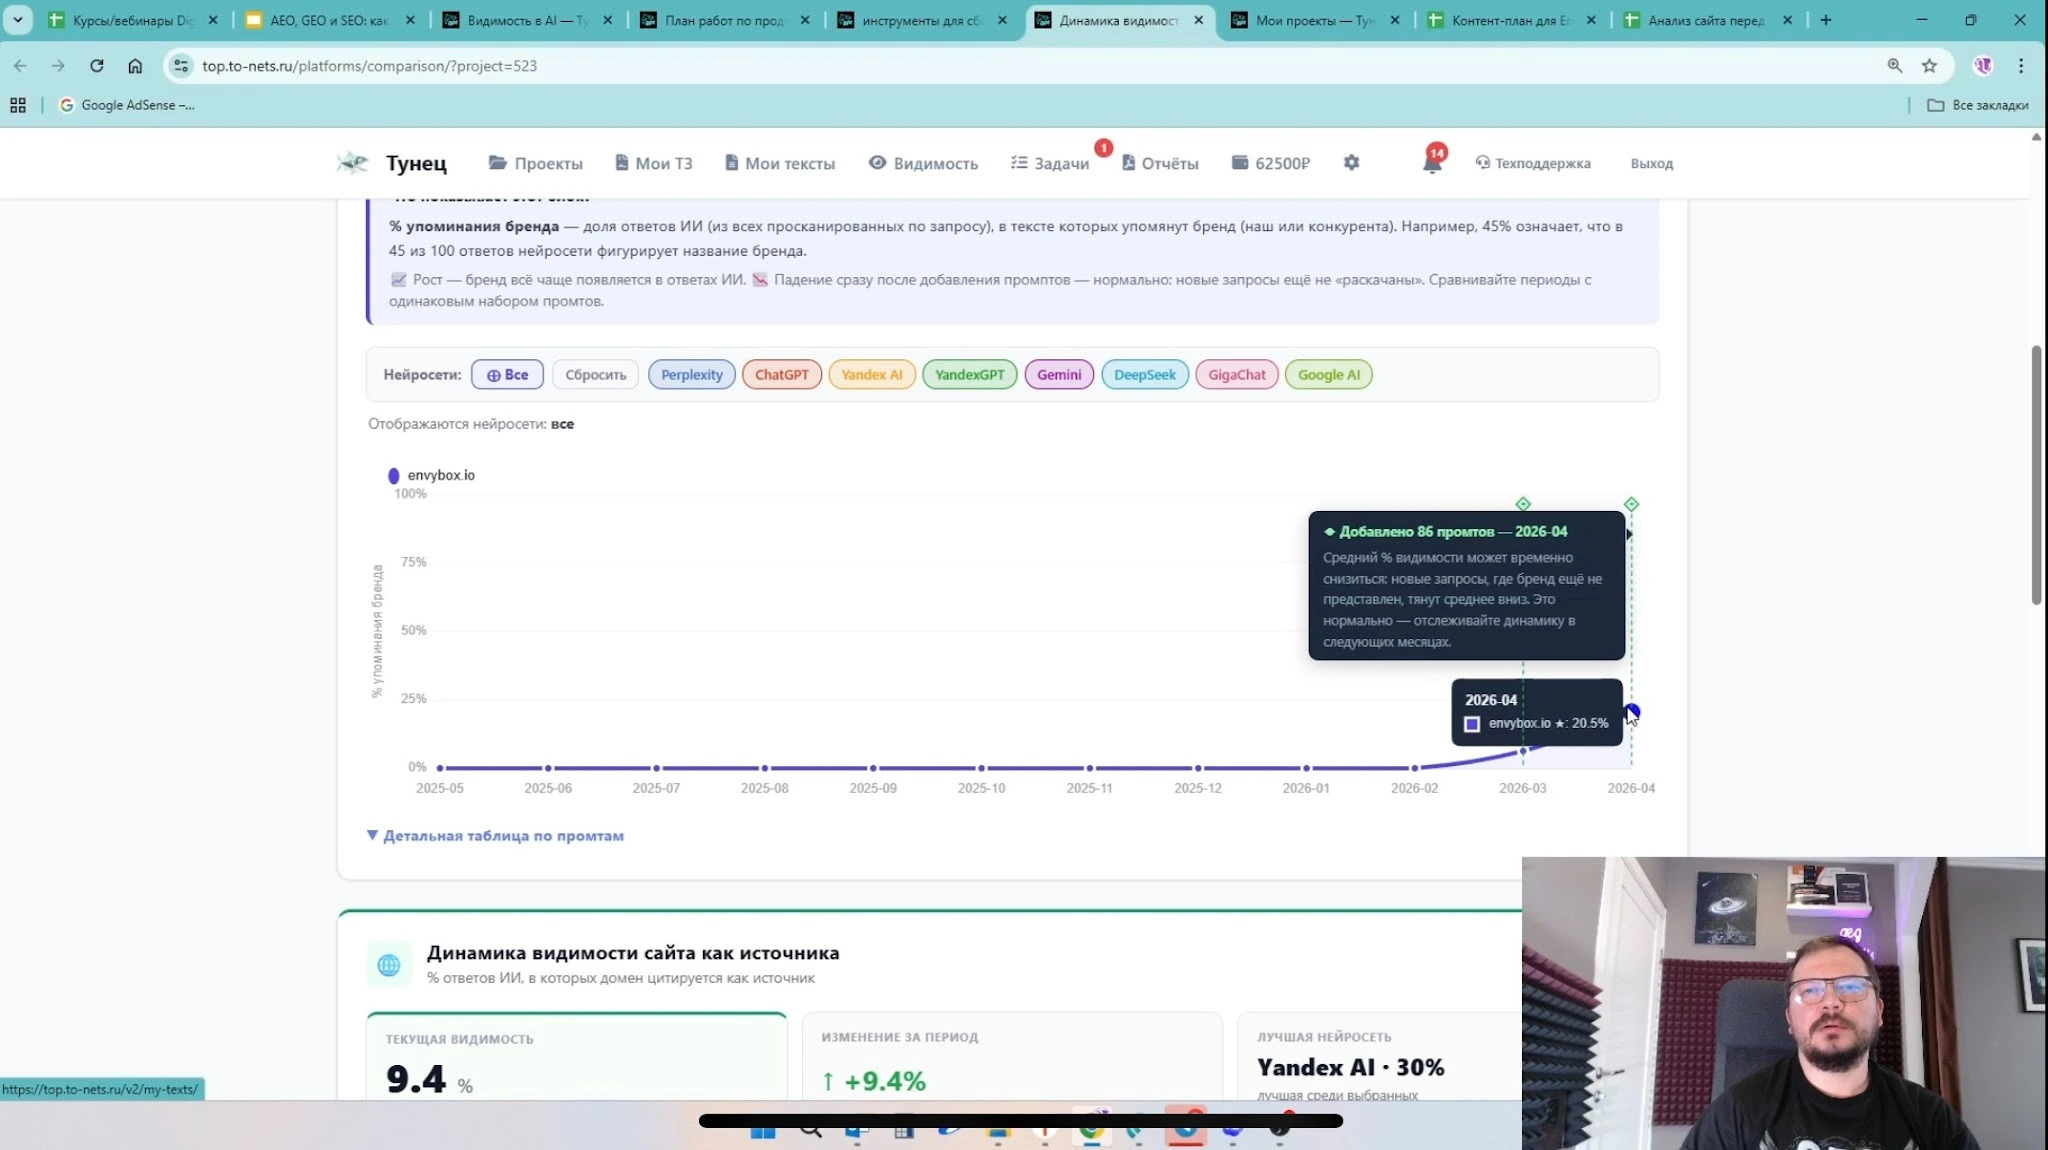Open Отчёты menu item

click(x=1160, y=163)
